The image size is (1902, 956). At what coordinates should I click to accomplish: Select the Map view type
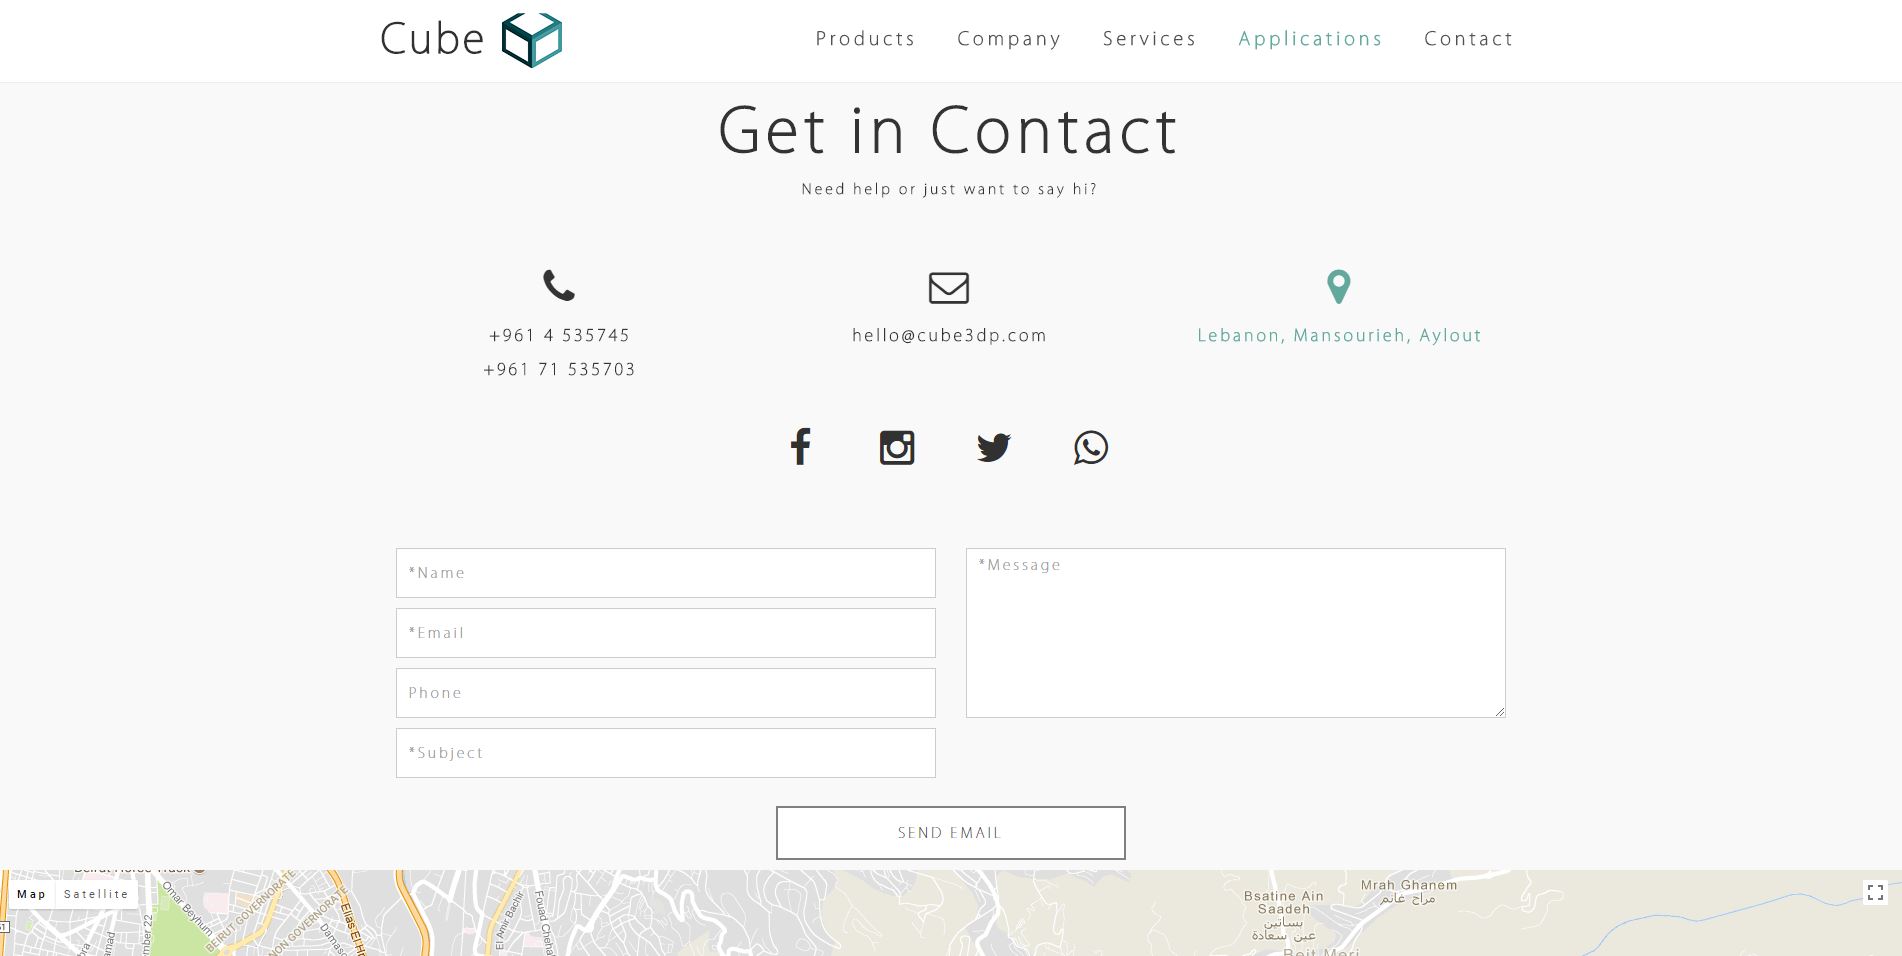click(x=31, y=894)
